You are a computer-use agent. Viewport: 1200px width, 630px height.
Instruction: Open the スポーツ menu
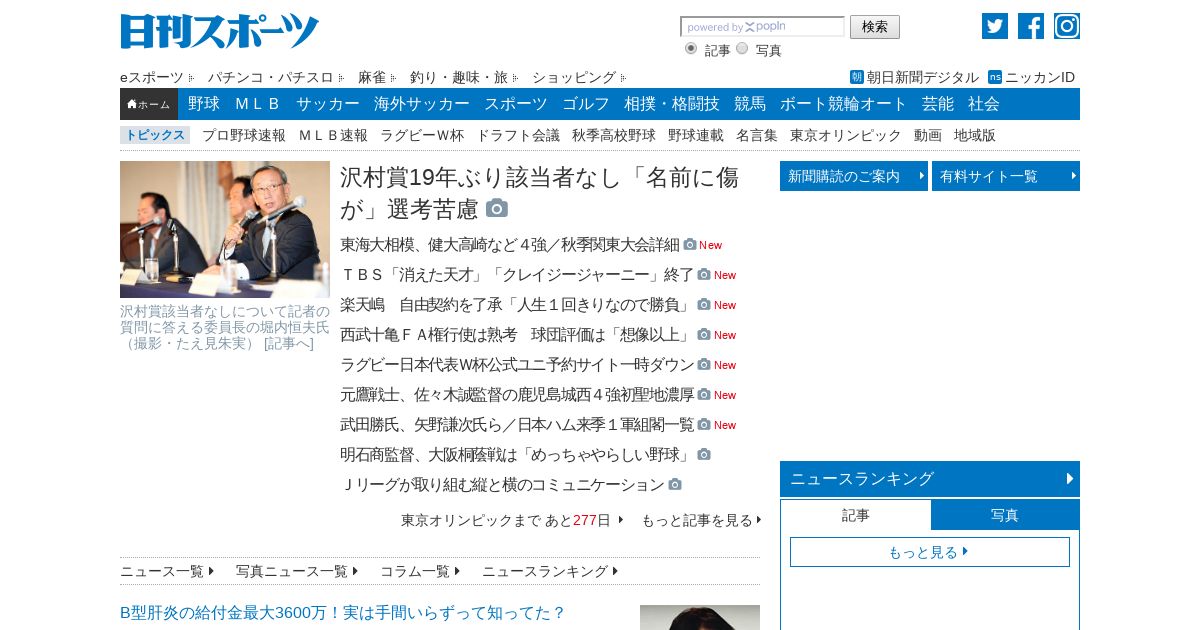point(516,104)
